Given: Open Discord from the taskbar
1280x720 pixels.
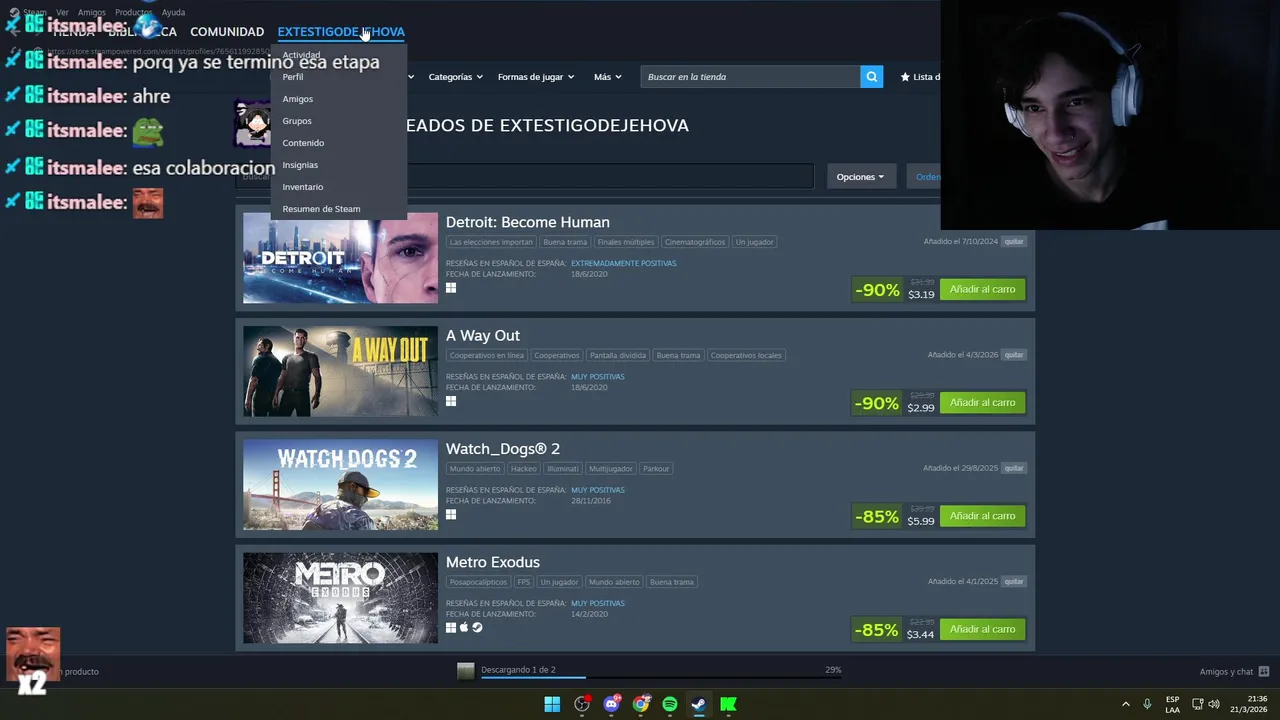Looking at the screenshot, I should point(611,704).
